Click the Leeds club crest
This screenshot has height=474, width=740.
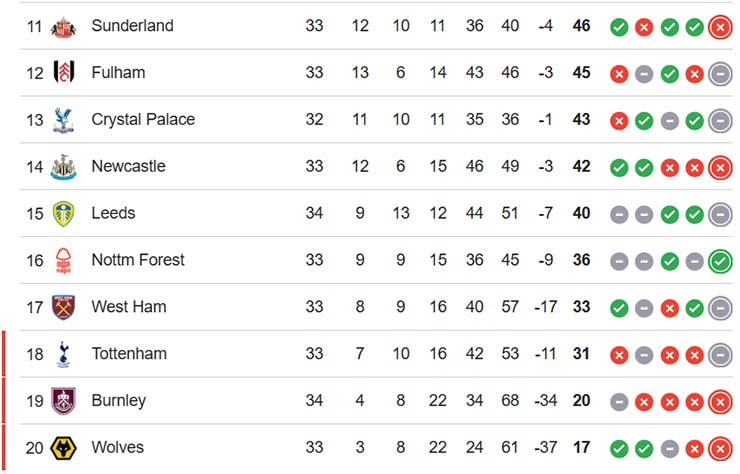[64, 214]
